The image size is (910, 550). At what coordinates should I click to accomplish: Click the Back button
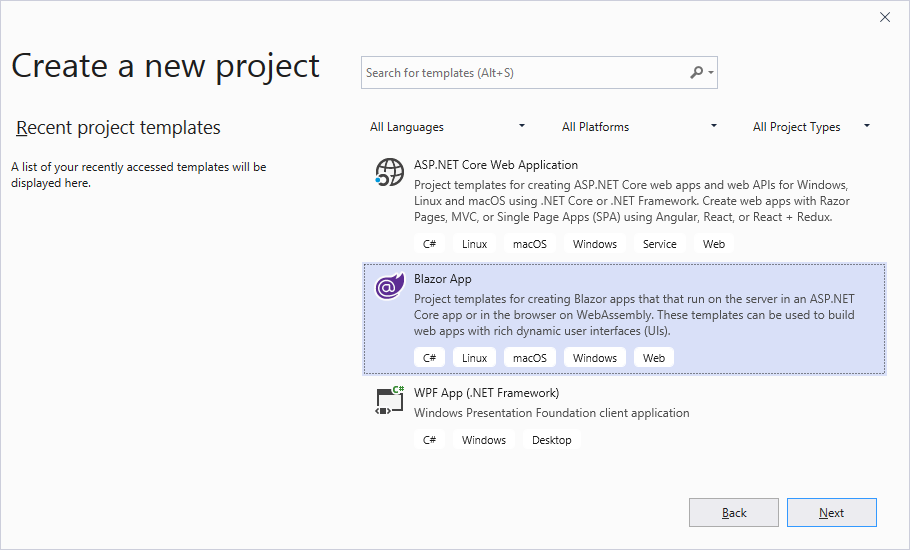(x=734, y=512)
